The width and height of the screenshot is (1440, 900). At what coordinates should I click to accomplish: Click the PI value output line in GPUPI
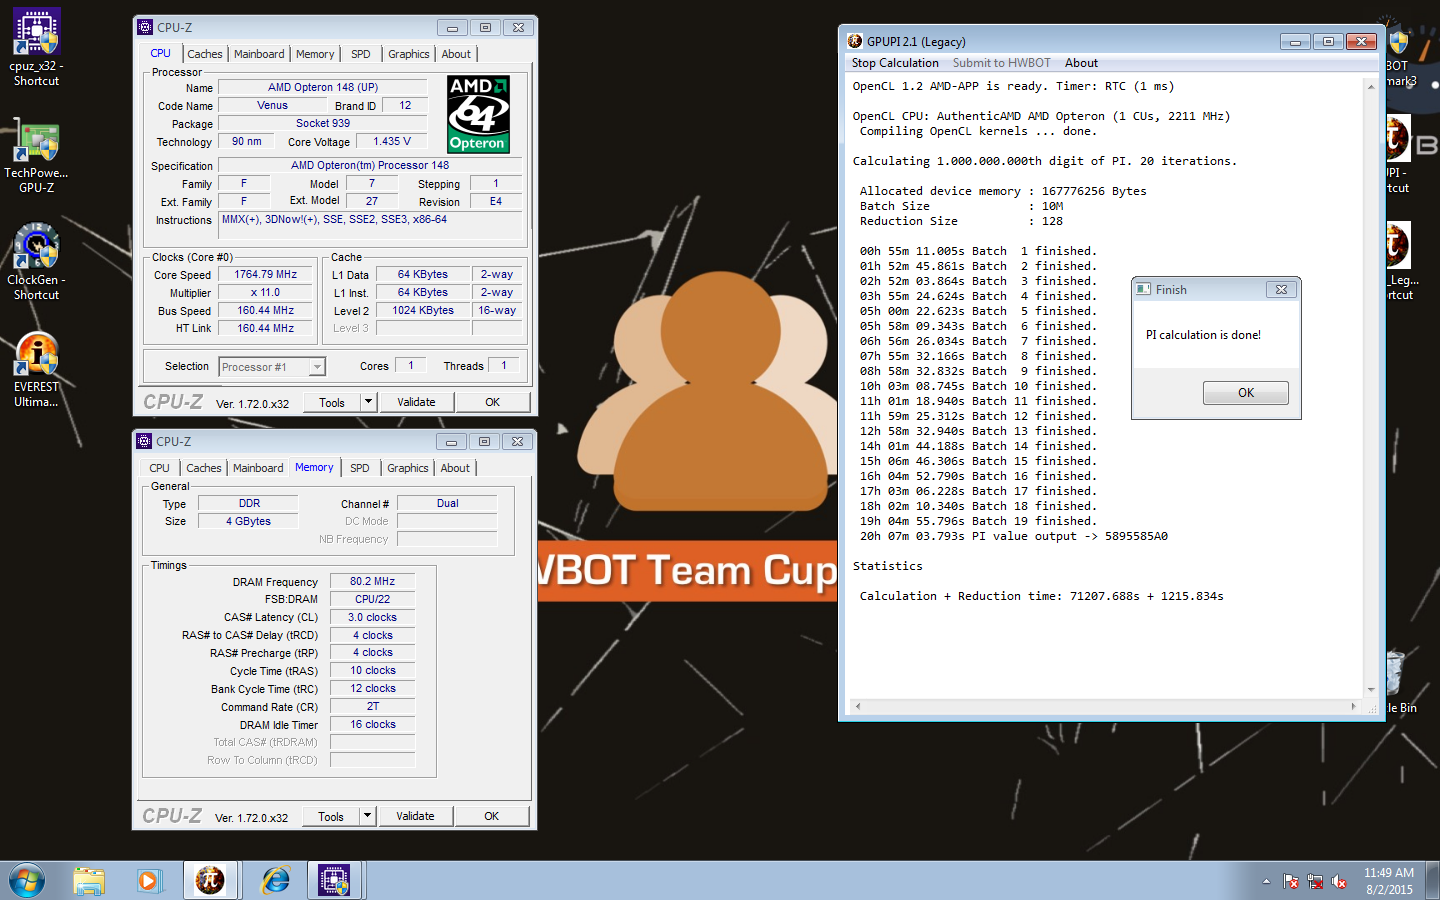click(1014, 536)
